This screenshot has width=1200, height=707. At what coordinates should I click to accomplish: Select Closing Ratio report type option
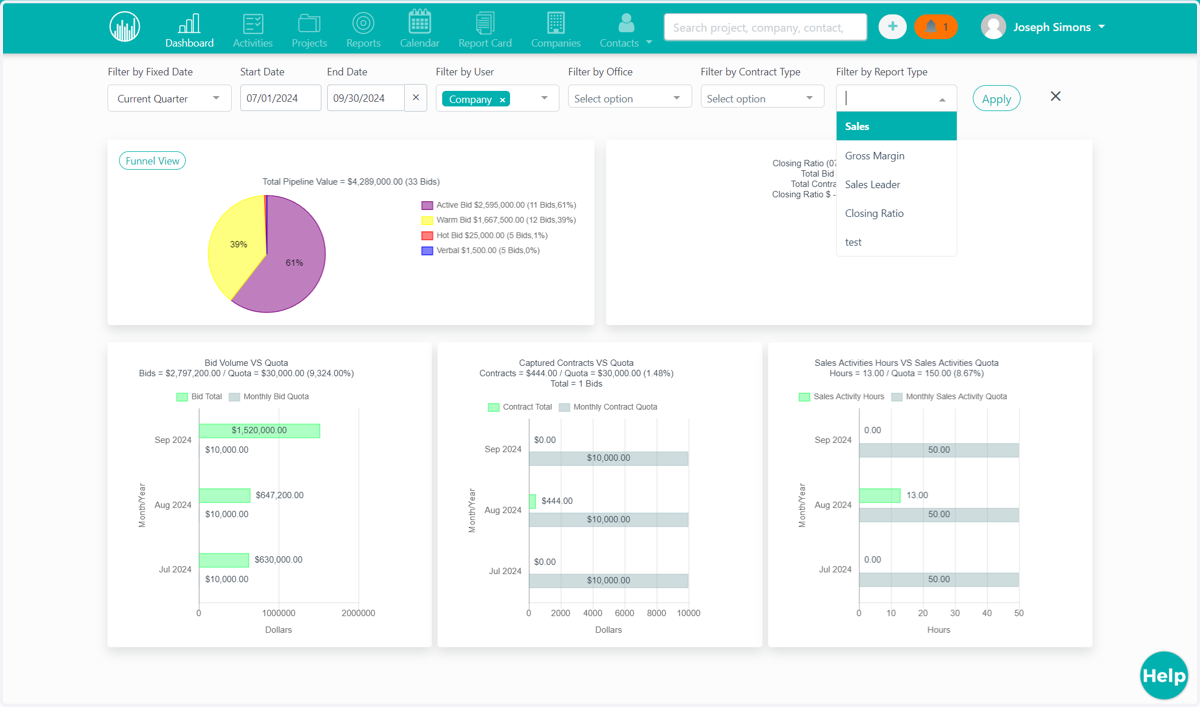(x=896, y=213)
